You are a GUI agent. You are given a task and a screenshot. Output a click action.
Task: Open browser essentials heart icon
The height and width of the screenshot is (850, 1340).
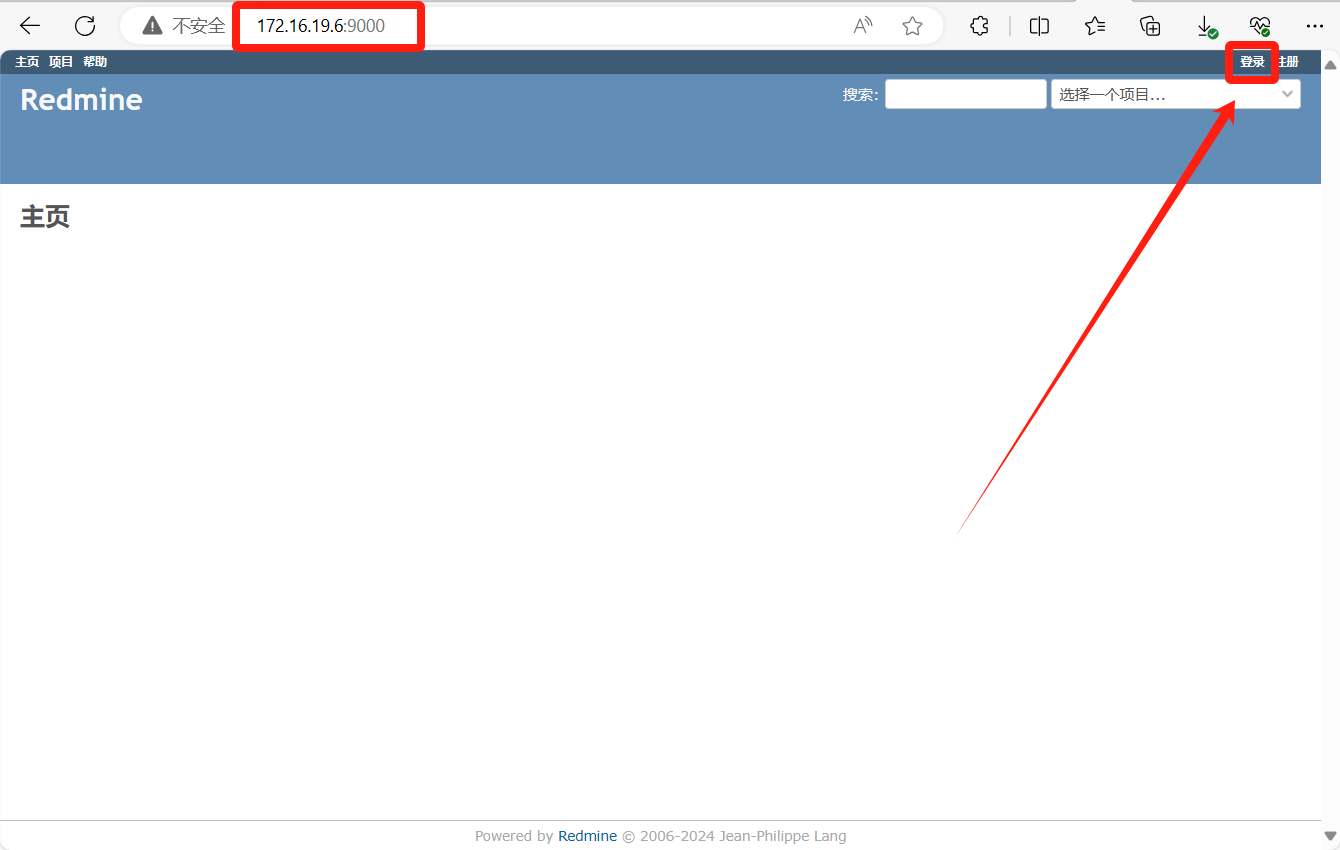click(x=1260, y=26)
